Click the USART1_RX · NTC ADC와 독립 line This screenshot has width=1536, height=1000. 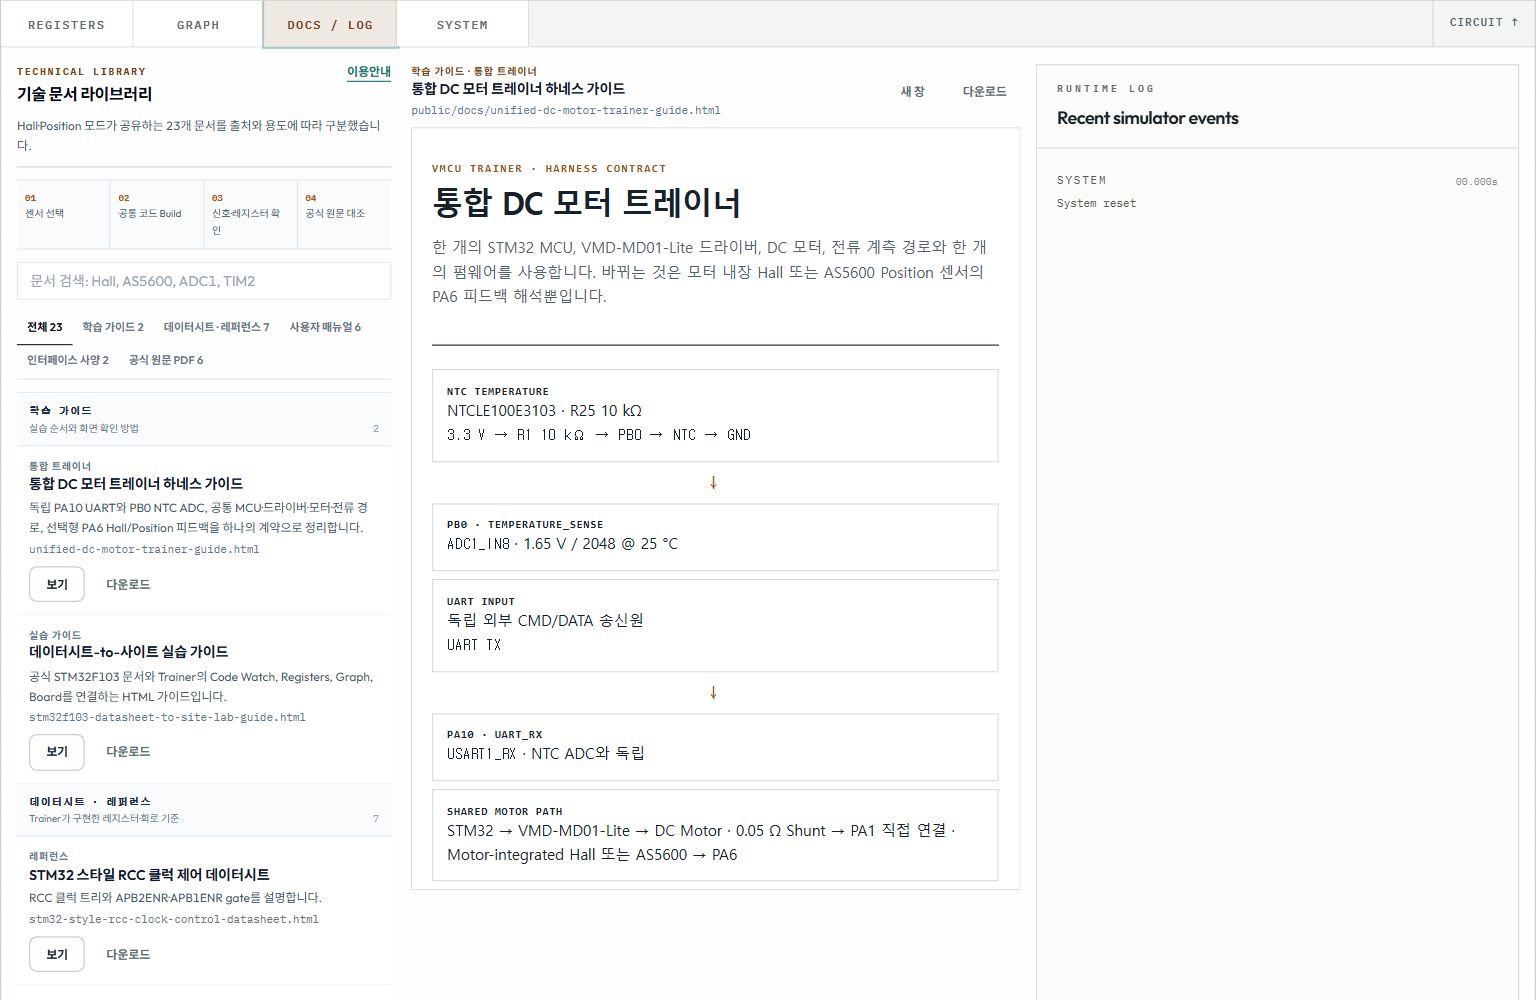546,753
